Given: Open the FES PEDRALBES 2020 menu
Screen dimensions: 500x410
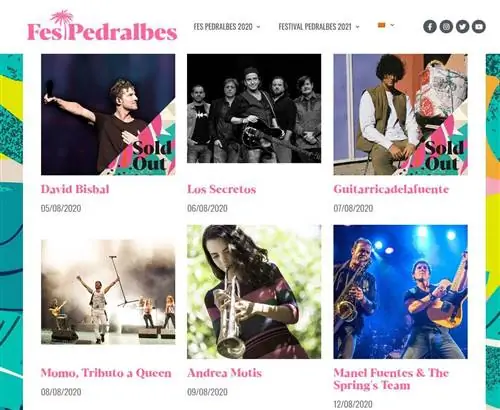Looking at the screenshot, I should 223,27.
